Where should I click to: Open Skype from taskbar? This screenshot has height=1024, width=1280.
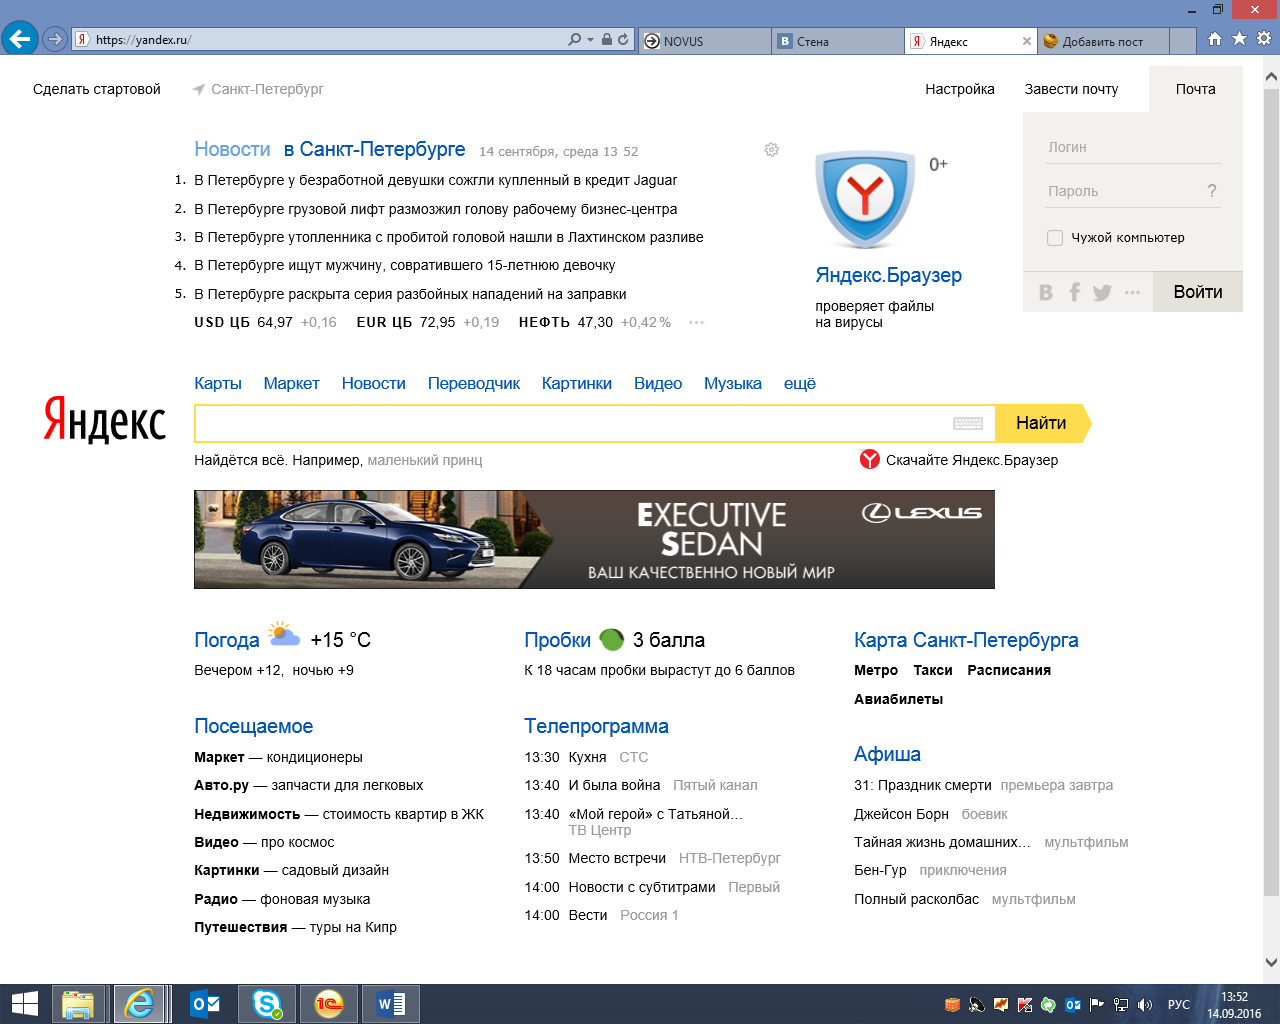[x=267, y=1004]
